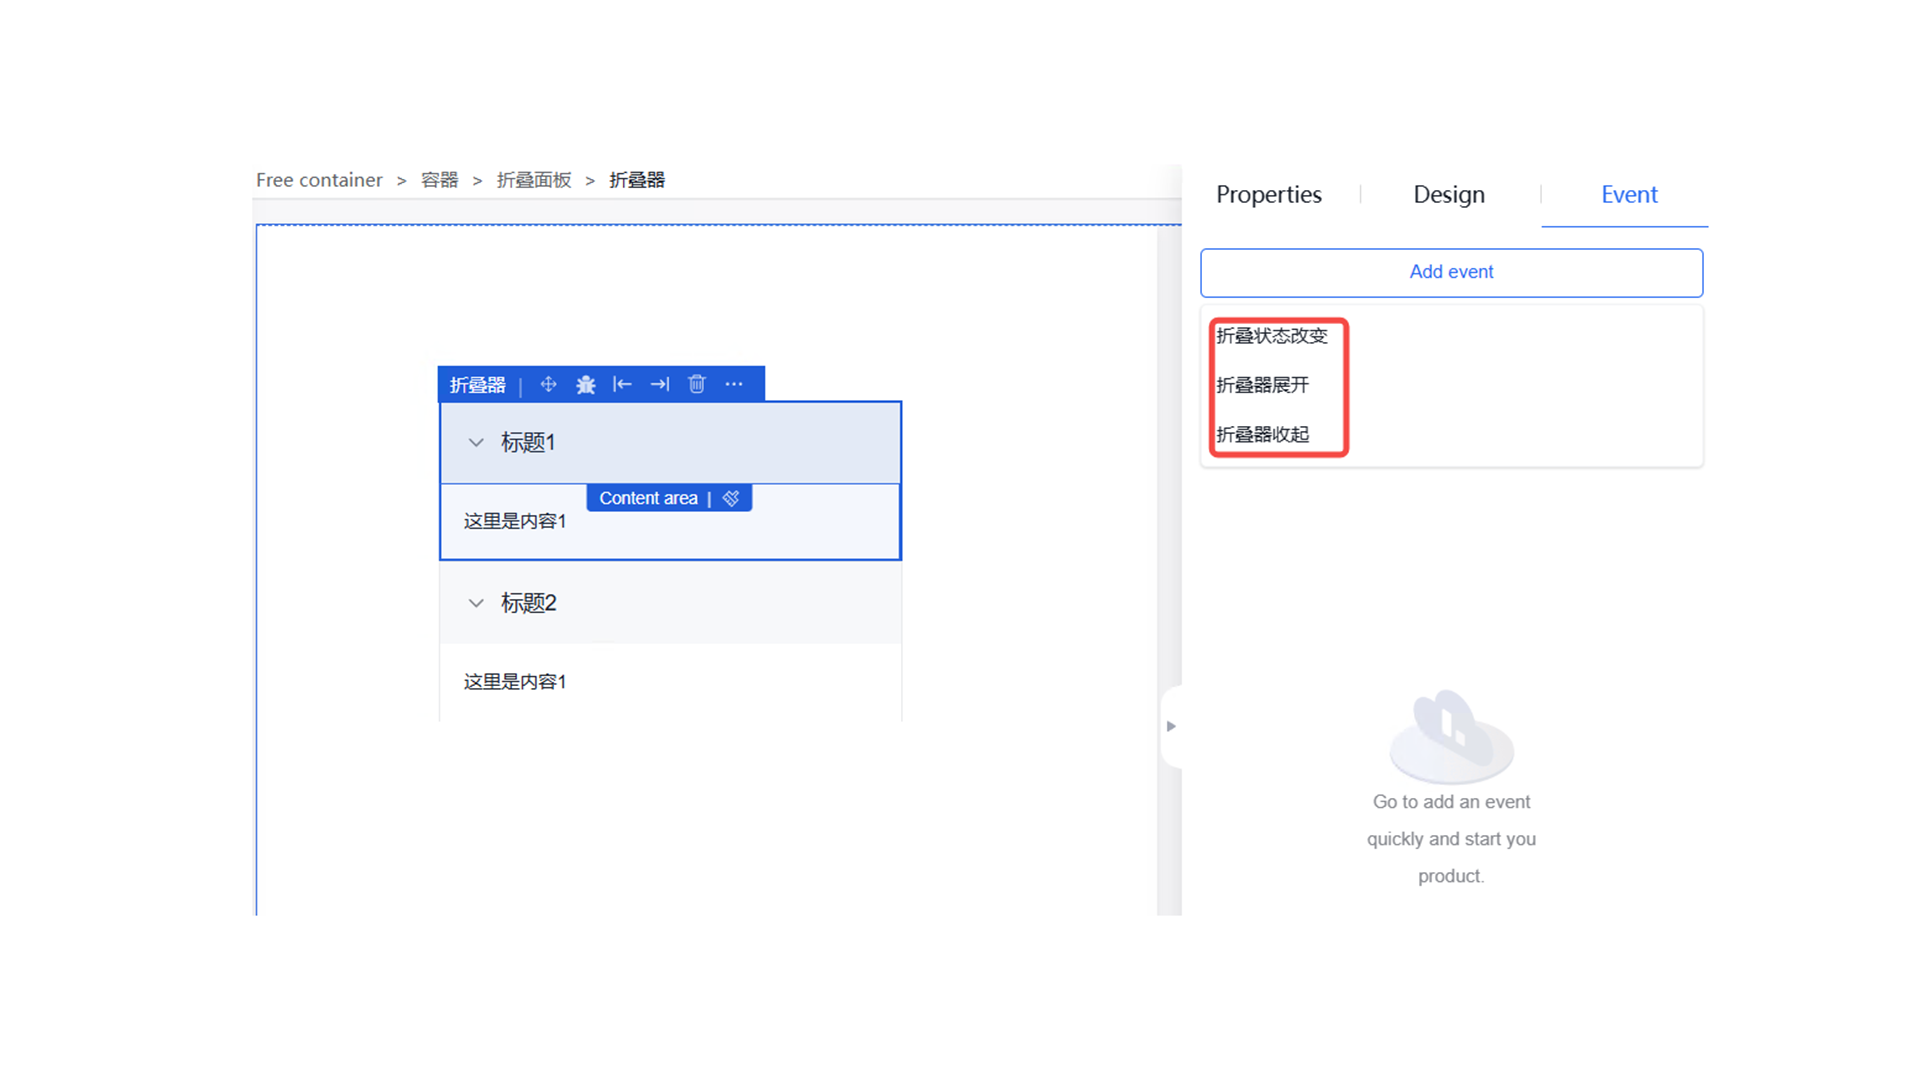Delete the 折叠器 with the trash icon
The width and height of the screenshot is (1920, 1080).
tap(697, 384)
